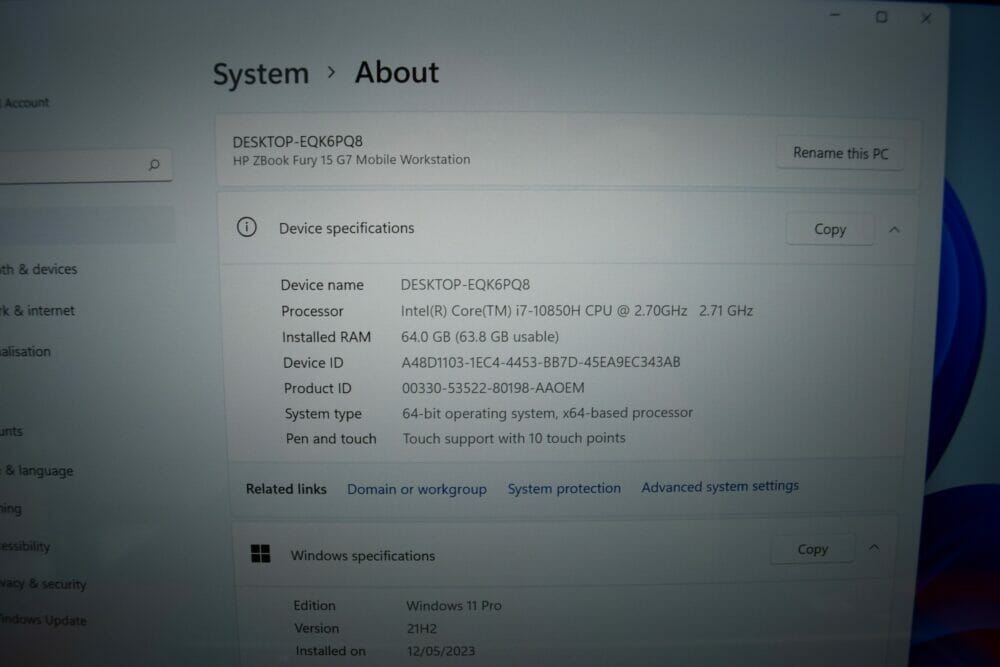This screenshot has width=1000, height=667.
Task: Collapse the Device specifications section chevron
Action: point(895,230)
